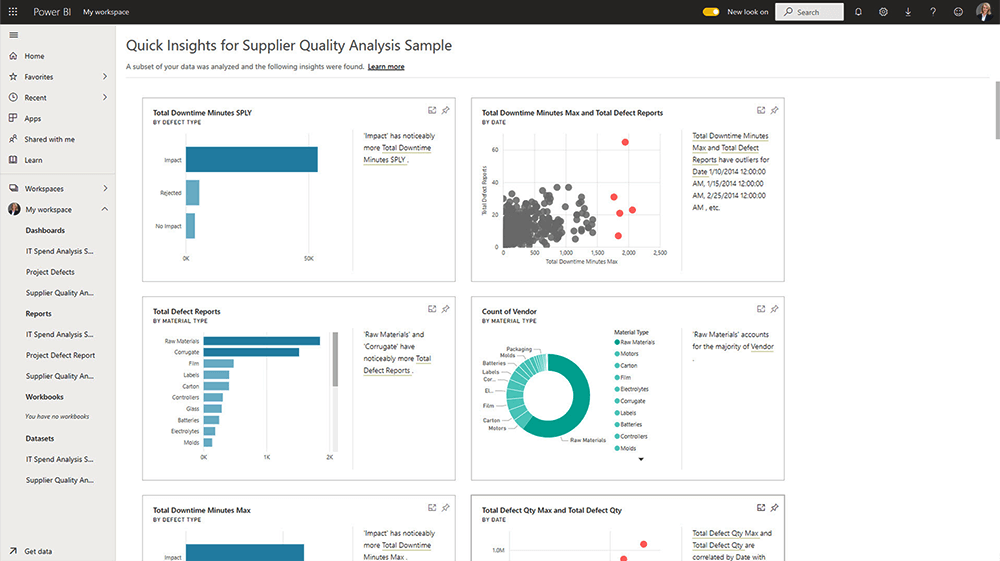This screenshot has width=1000, height=561.
Task: Open the settings gear icon
Action: coord(883,12)
